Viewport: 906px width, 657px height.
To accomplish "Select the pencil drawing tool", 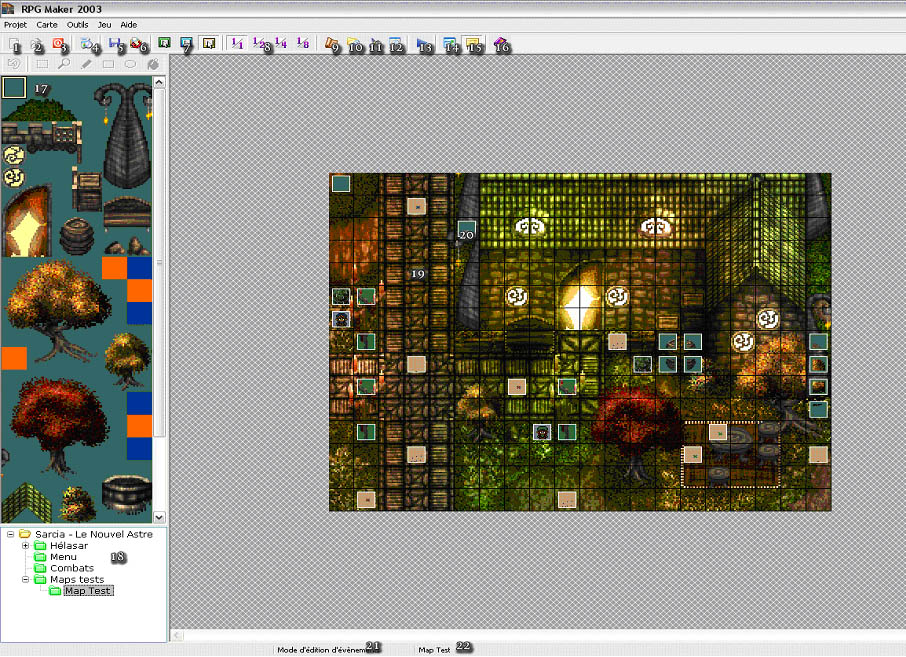I will pos(86,64).
